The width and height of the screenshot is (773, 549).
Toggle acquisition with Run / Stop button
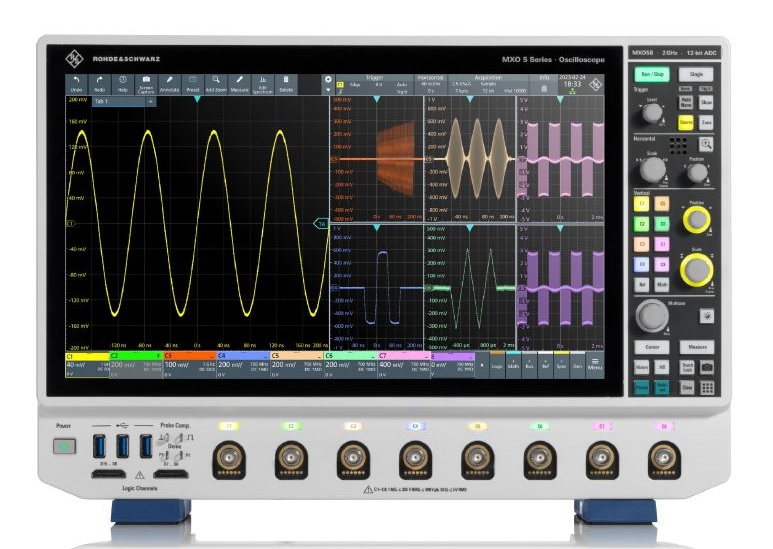point(652,74)
